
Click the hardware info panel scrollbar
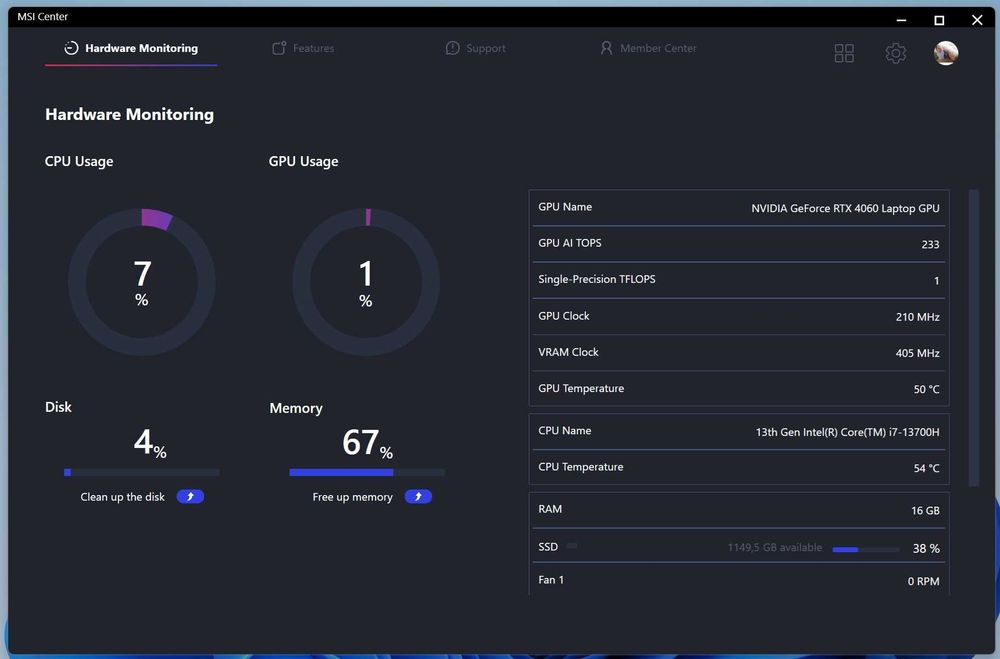(x=973, y=338)
